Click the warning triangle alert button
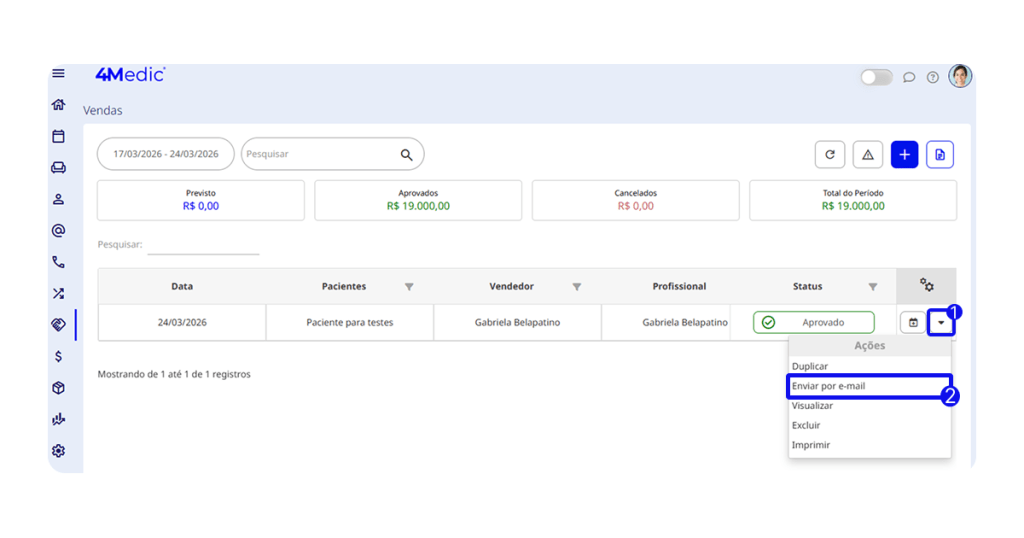The image size is (1024, 538). pos(867,154)
